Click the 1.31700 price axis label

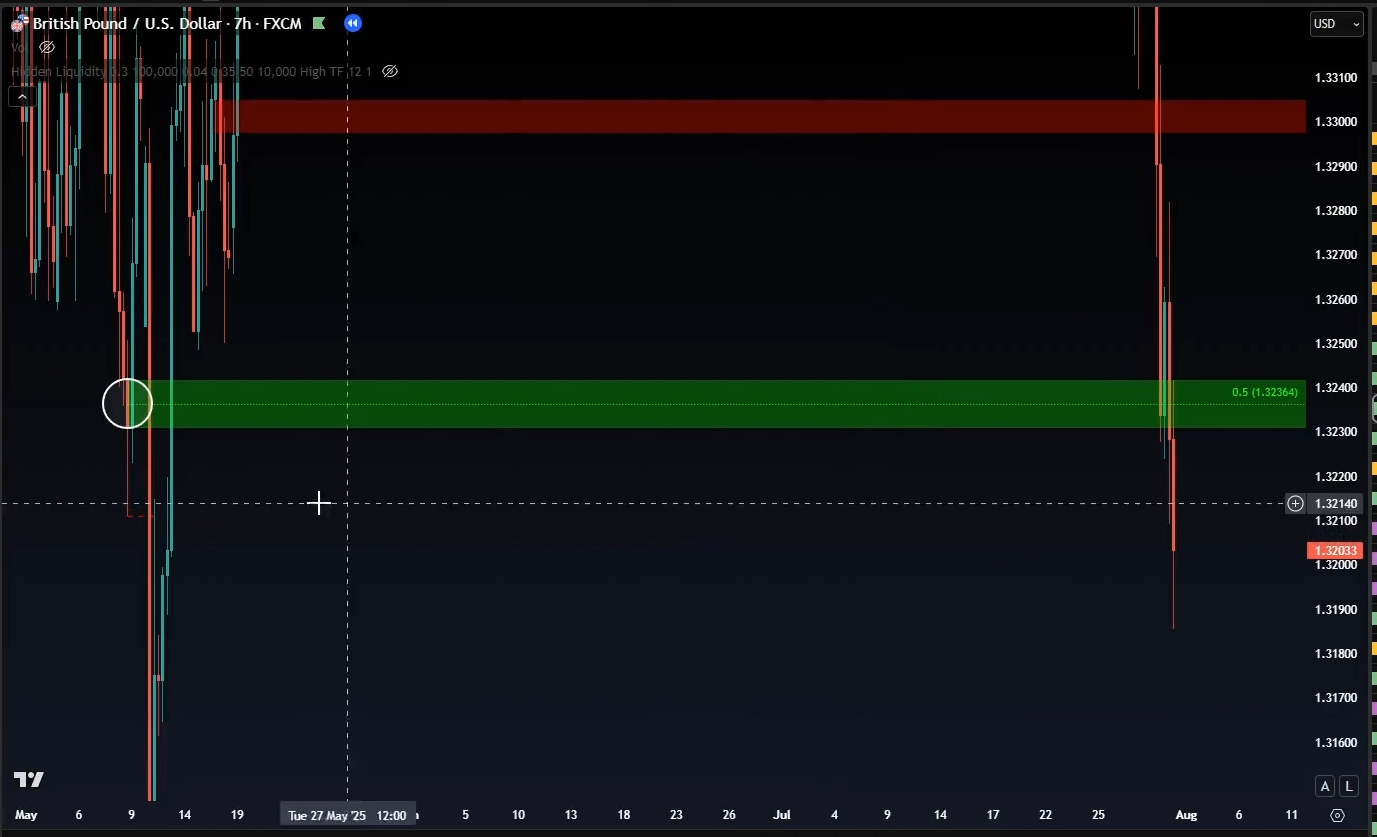click(1336, 698)
